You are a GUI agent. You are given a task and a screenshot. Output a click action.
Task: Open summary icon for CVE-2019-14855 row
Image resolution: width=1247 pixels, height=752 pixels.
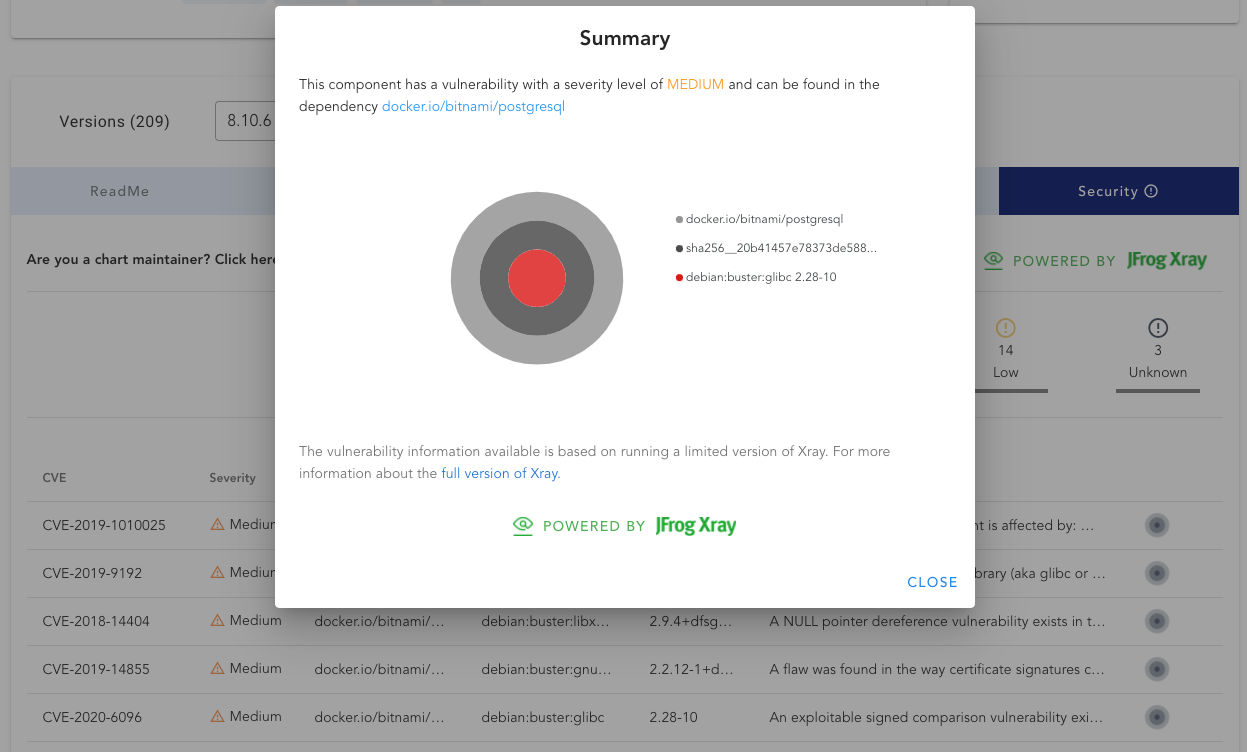(x=1157, y=668)
